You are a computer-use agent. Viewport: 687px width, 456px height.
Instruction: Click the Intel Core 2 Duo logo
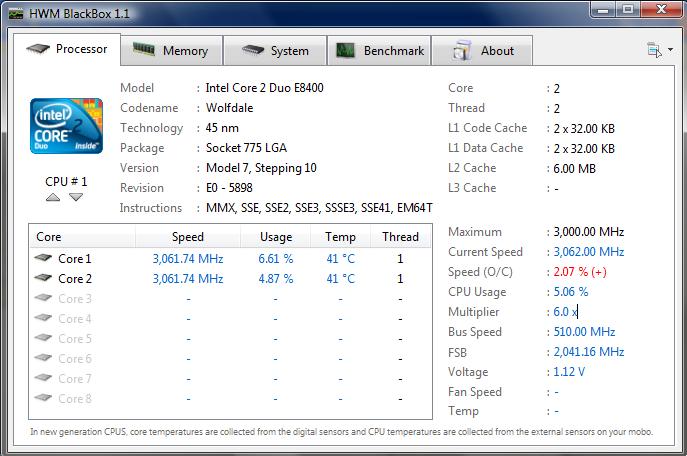(x=66, y=126)
